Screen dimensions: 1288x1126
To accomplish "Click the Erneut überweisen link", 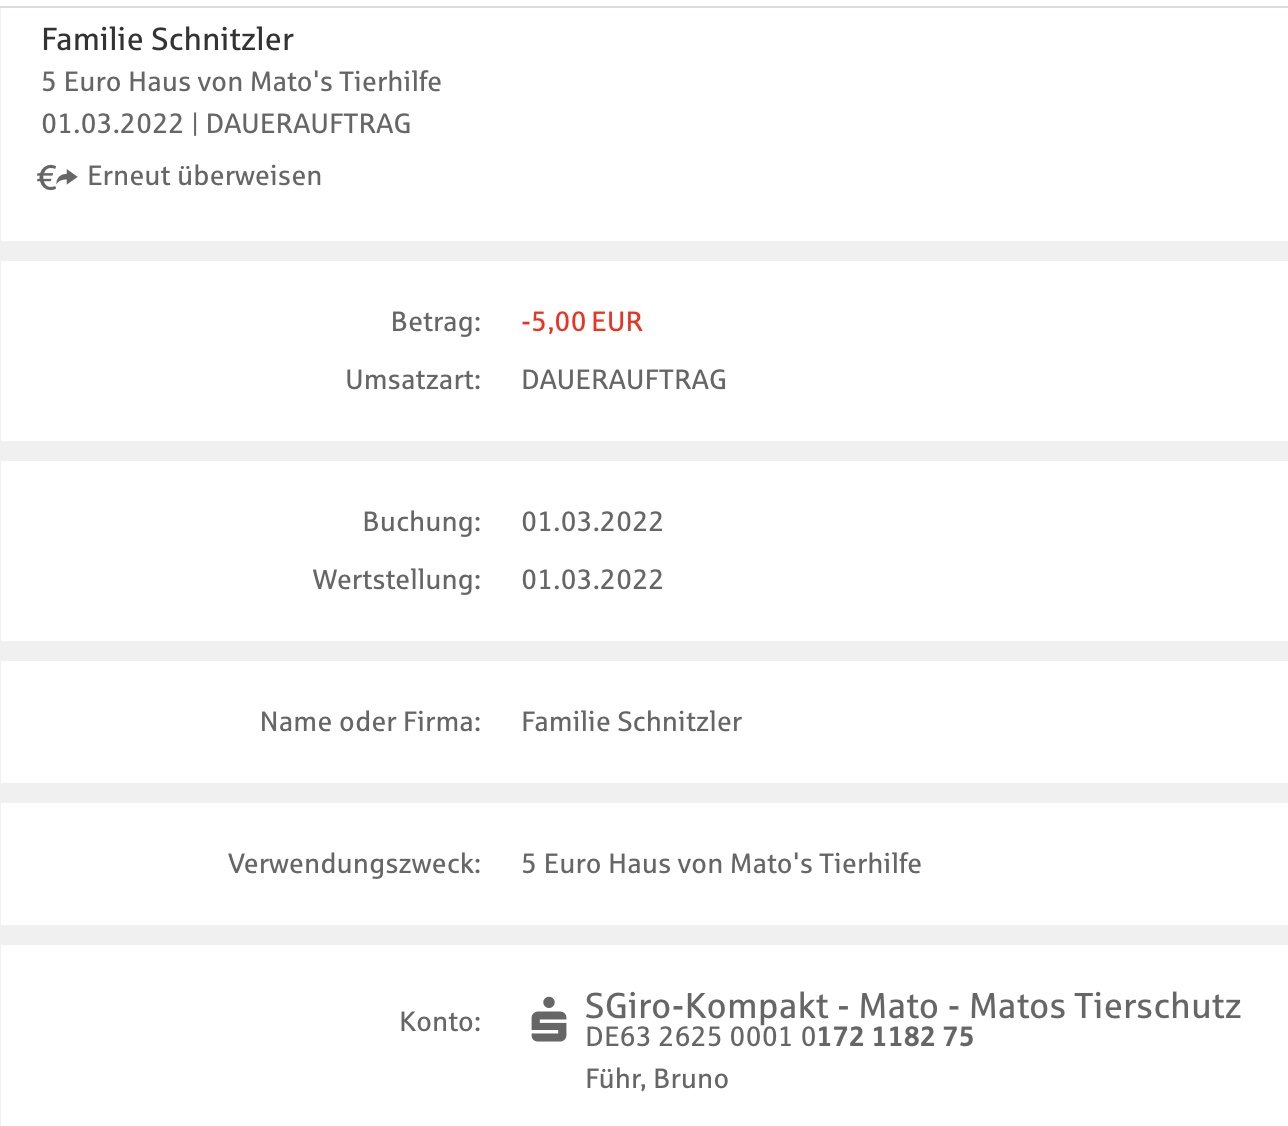I will [204, 176].
